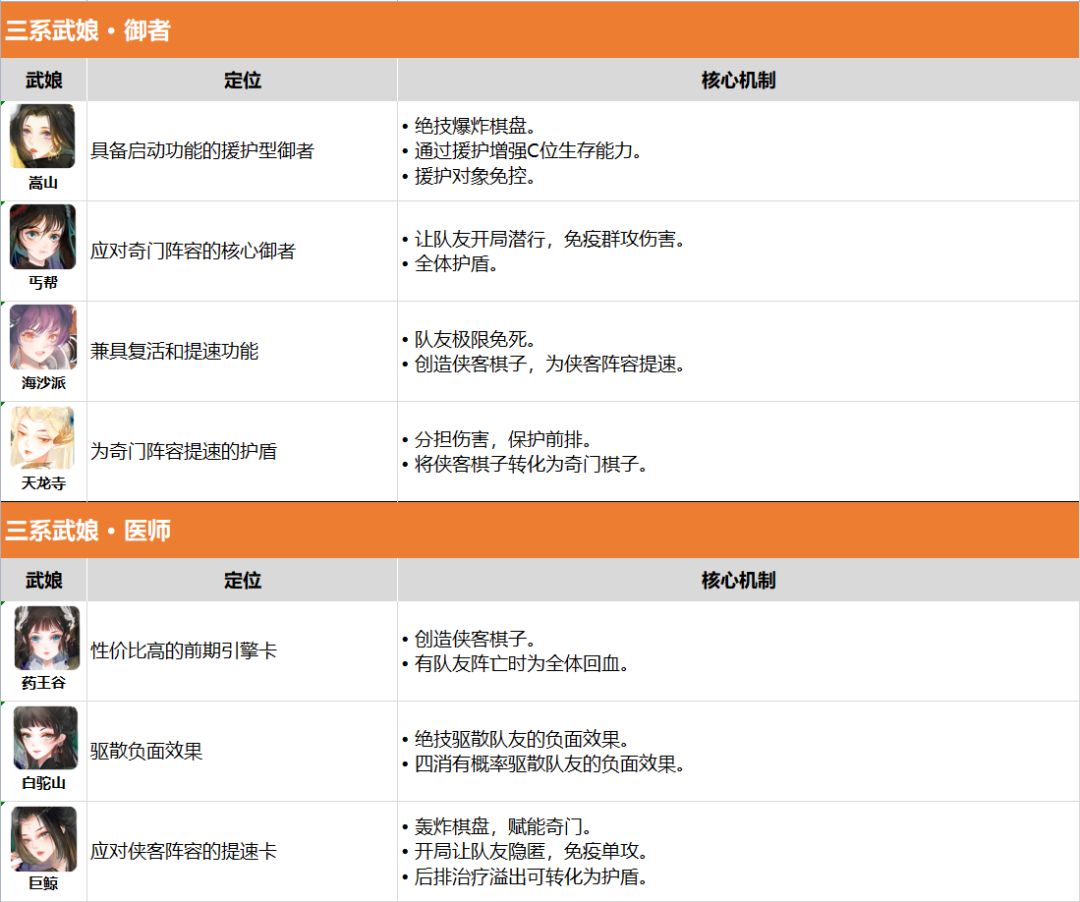Click the line 有队友阵亡时为全体回血。
The width and height of the screenshot is (1080, 902).
[x=515, y=664]
